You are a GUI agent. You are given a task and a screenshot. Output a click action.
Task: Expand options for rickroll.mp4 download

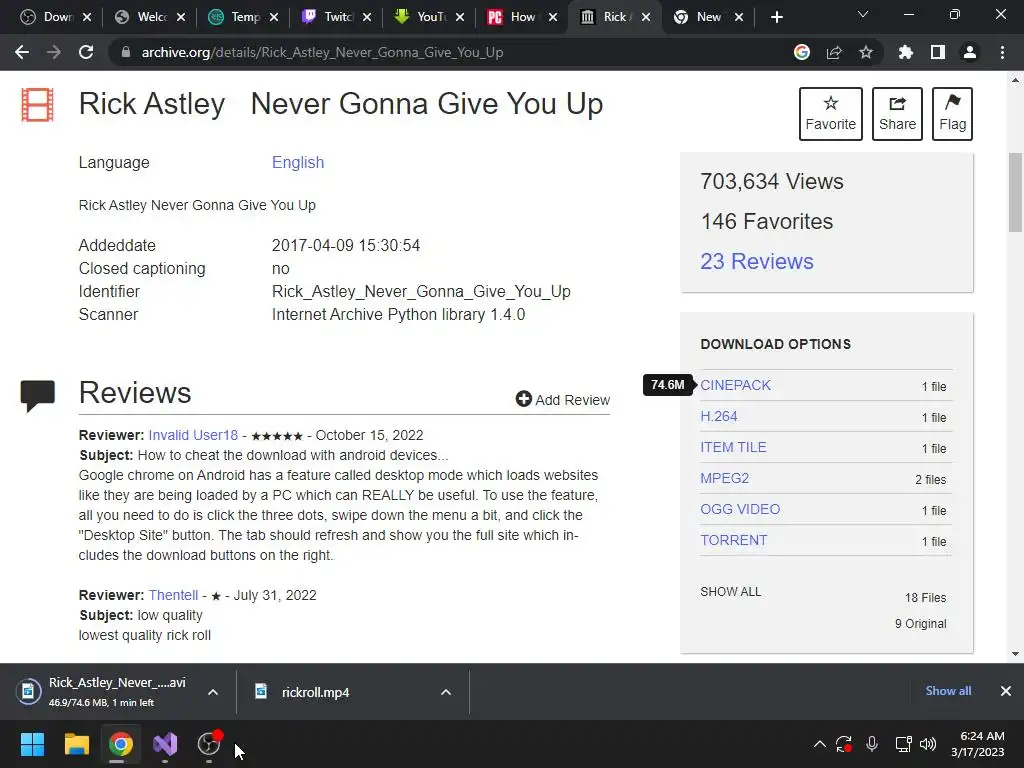pos(446,692)
